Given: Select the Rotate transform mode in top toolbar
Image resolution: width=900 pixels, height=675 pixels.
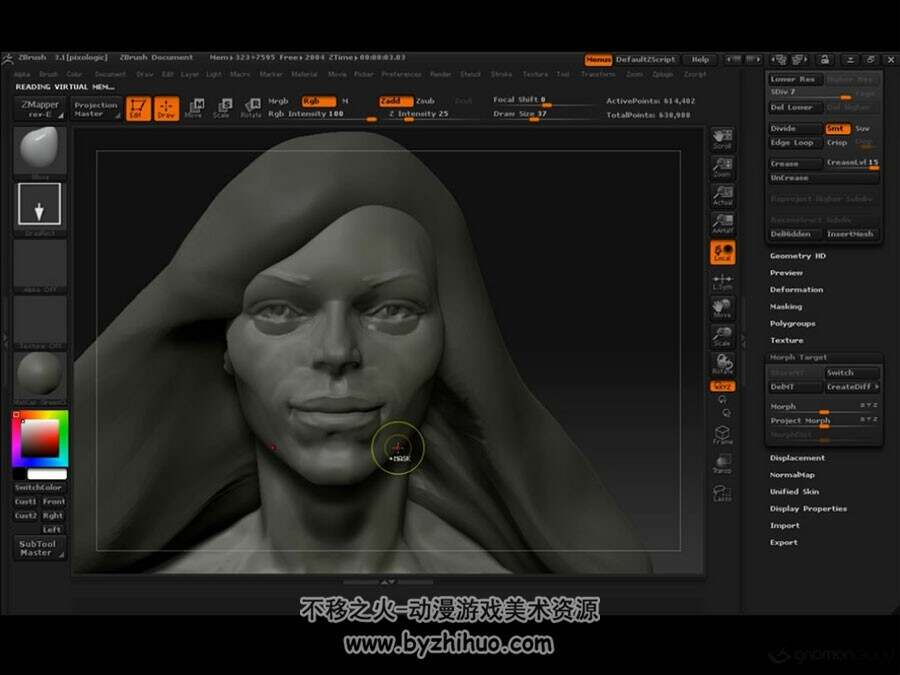Looking at the screenshot, I should [251, 108].
